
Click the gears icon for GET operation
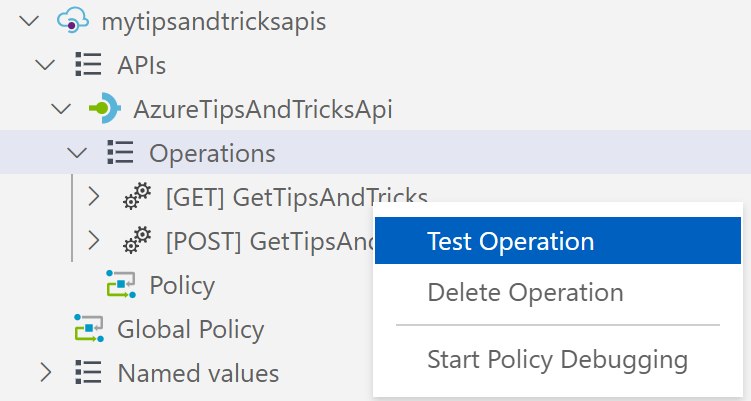click(137, 196)
